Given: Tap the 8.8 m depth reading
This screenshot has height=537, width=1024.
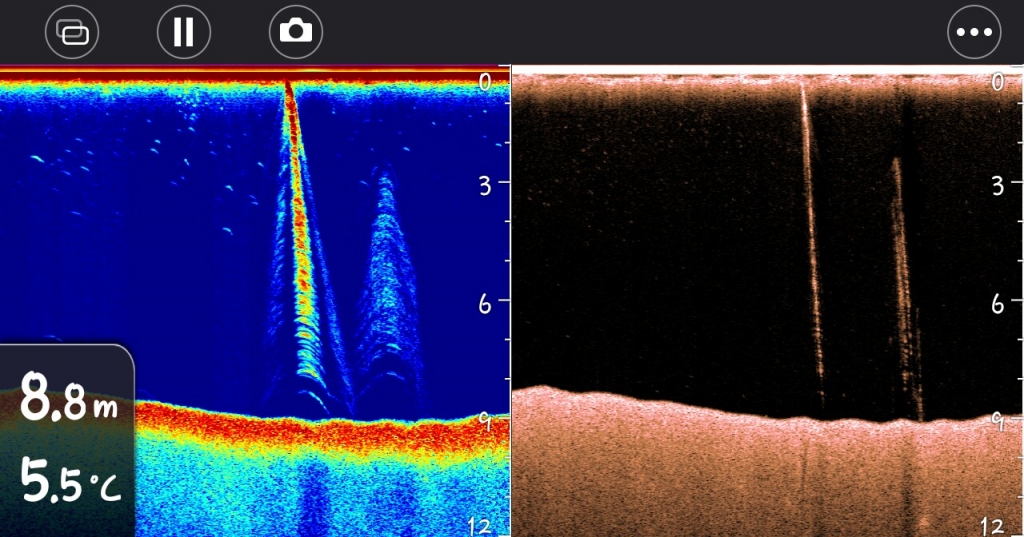Looking at the screenshot, I should [x=69, y=397].
